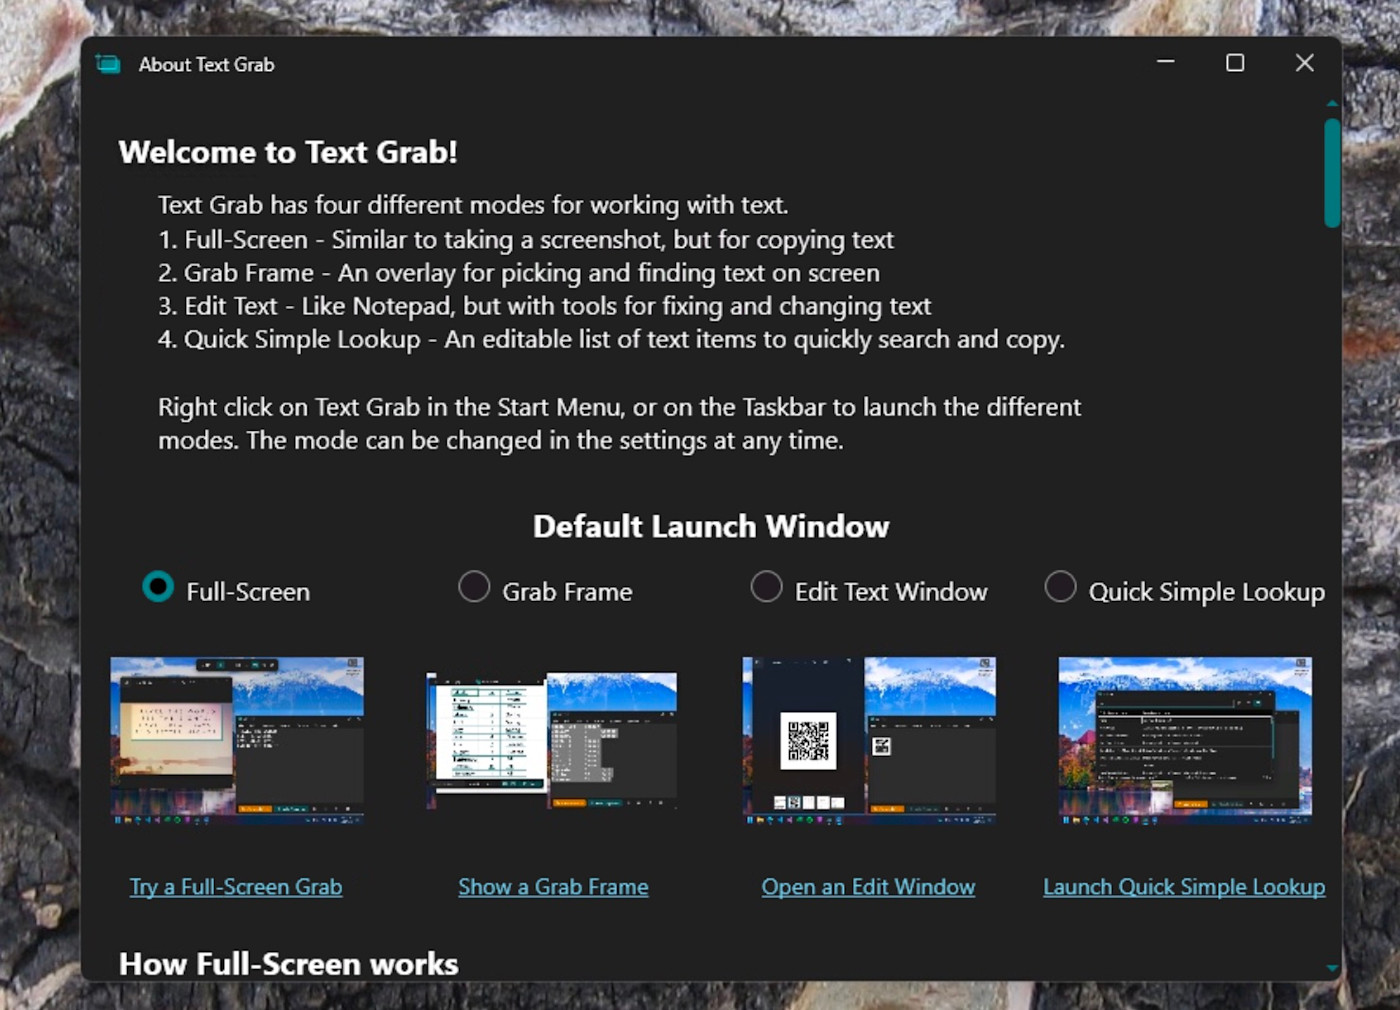
Task: Click the How Full-Screen works heading
Action: [x=288, y=964]
